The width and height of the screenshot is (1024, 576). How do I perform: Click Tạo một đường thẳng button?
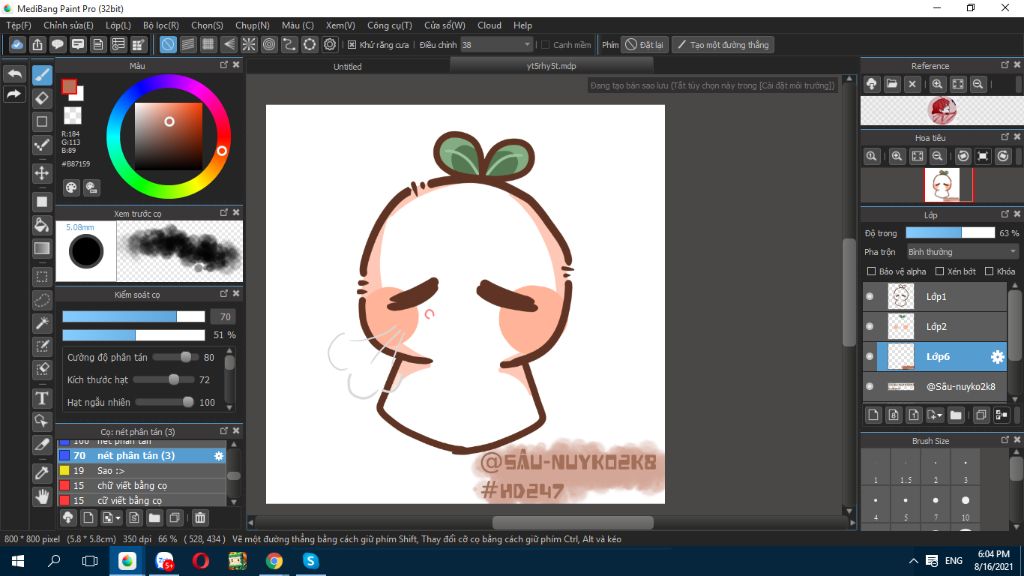point(723,45)
